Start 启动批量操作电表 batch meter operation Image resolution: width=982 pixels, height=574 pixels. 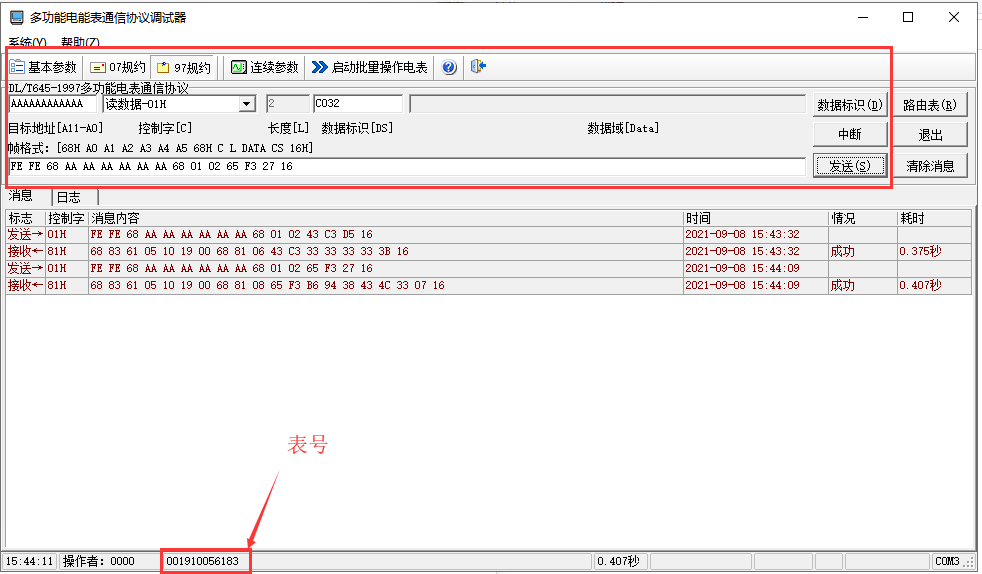pos(369,67)
